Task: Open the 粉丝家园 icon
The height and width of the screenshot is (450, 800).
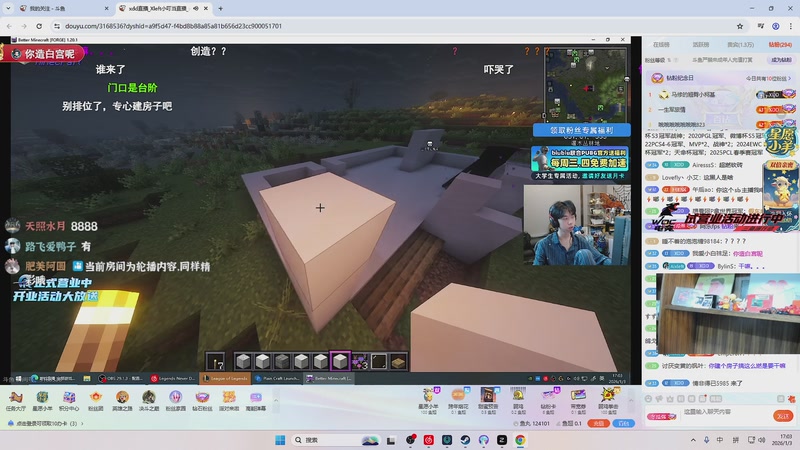Action: pyautogui.click(x=176, y=401)
